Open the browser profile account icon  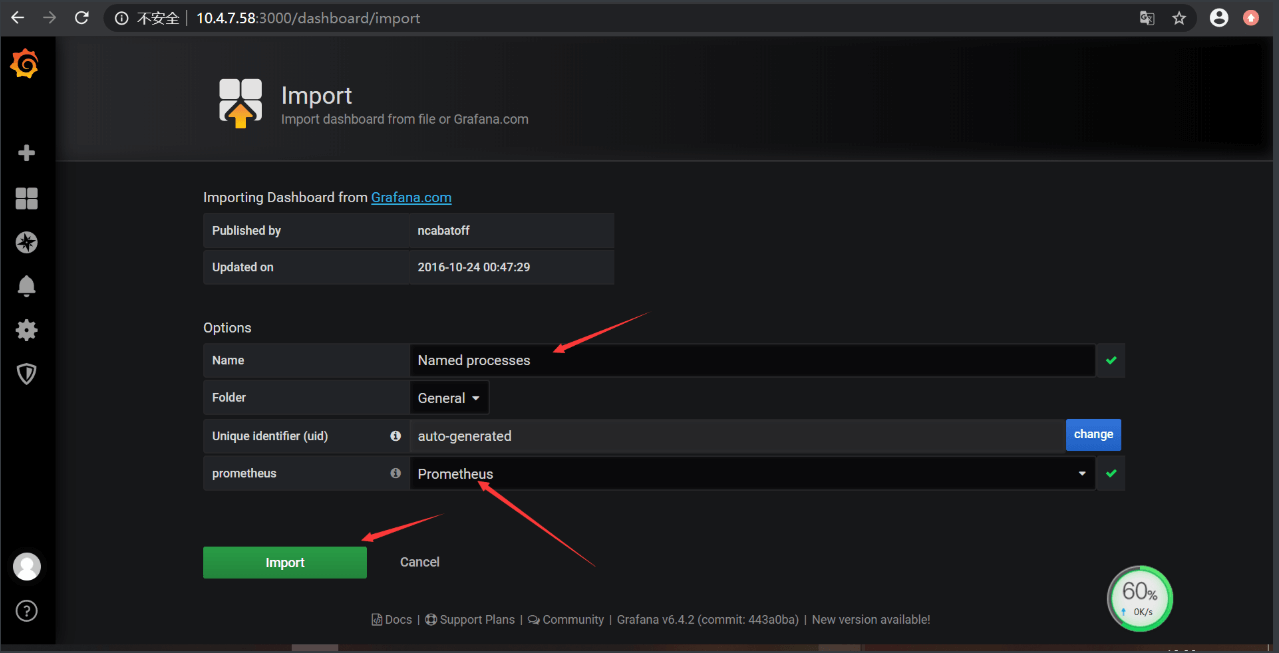(1219, 18)
